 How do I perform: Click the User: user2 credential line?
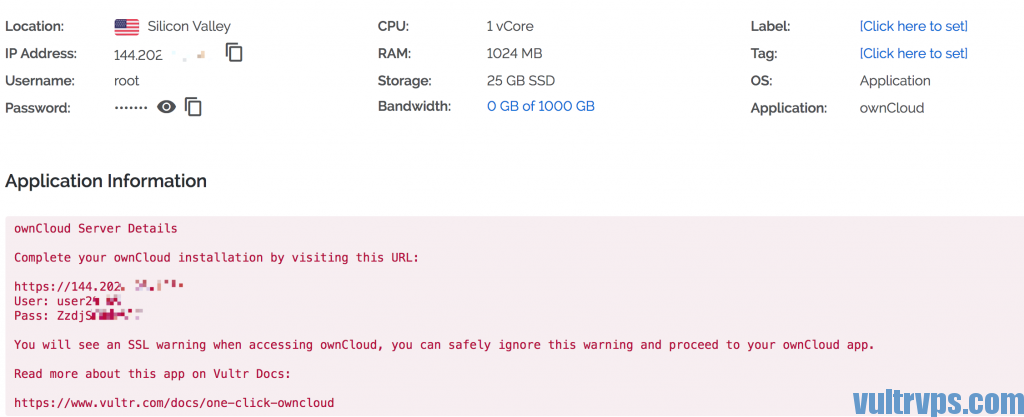click(x=68, y=300)
